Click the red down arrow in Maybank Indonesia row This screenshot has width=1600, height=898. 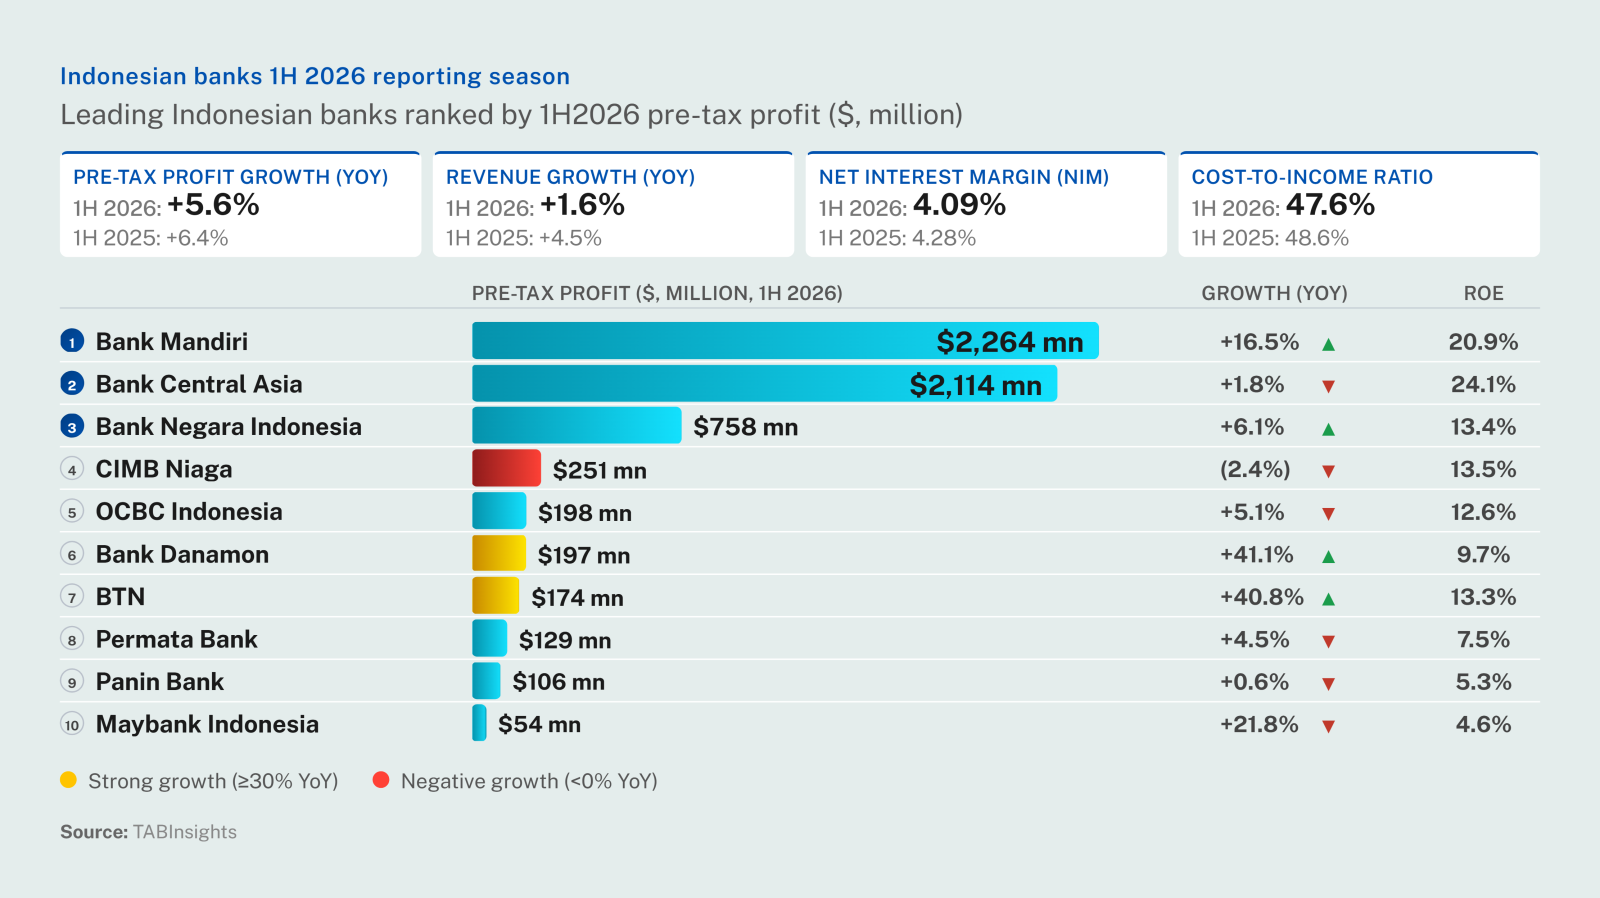1328,726
